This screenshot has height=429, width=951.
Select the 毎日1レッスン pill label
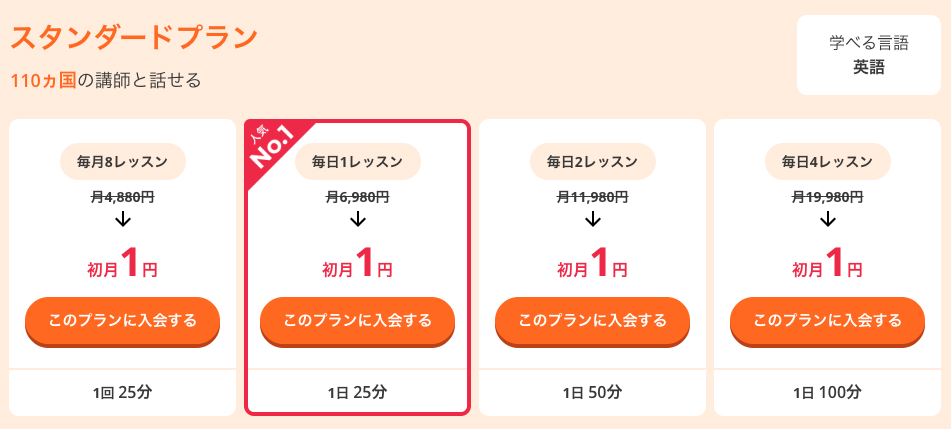pos(358,161)
